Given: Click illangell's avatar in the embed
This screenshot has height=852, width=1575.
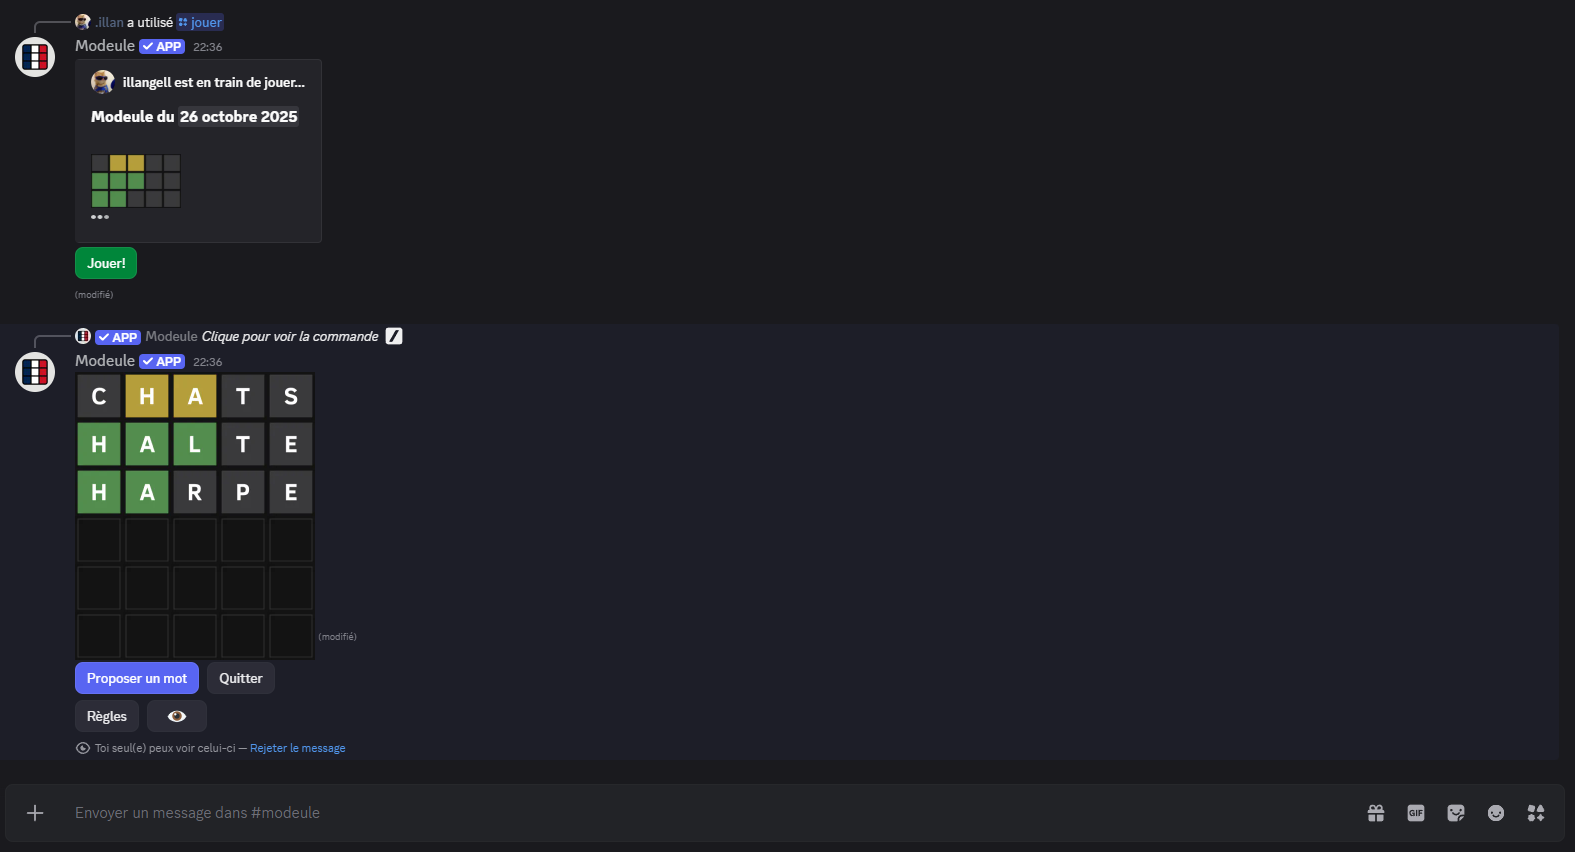Looking at the screenshot, I should pyautogui.click(x=102, y=82).
